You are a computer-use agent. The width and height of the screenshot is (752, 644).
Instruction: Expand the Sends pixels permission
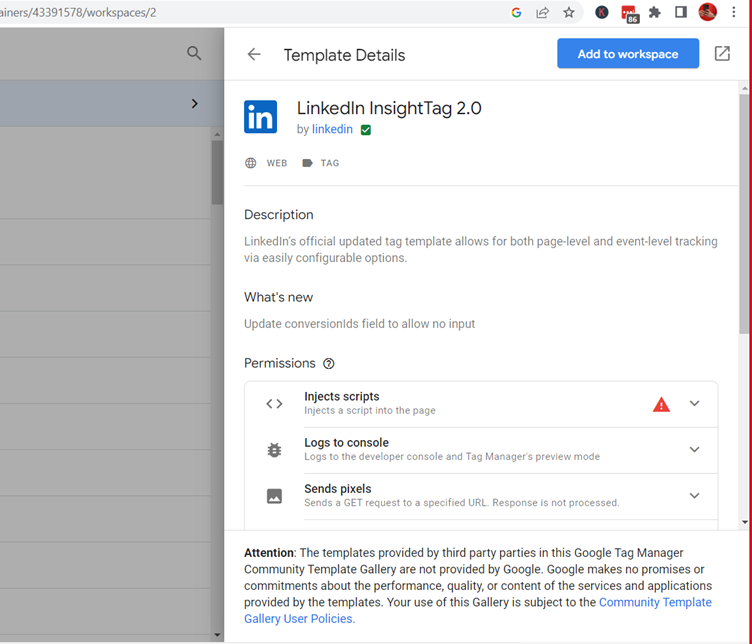694,495
